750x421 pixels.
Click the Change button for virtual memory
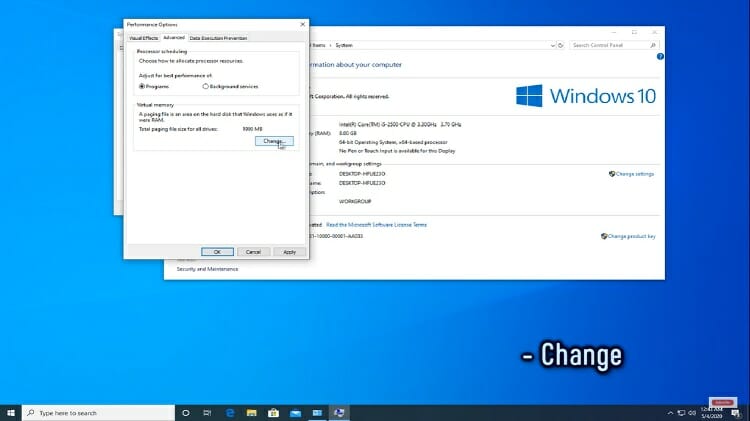pos(274,141)
